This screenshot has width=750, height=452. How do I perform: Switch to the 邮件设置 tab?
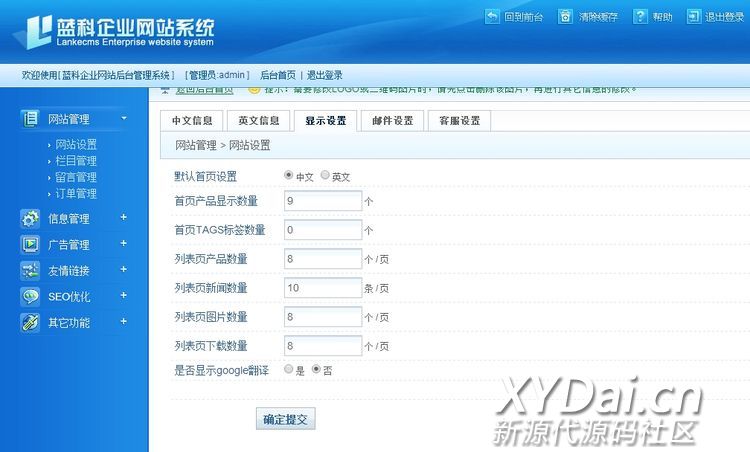(393, 121)
